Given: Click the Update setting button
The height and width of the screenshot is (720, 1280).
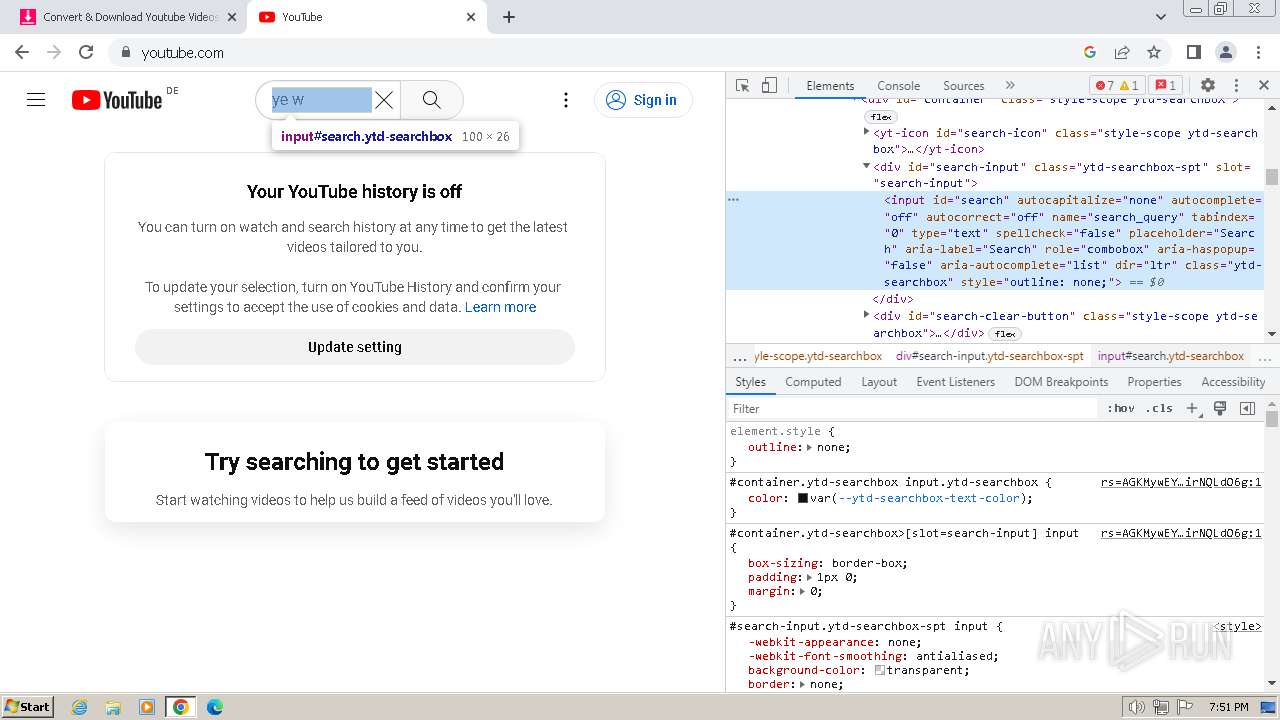Looking at the screenshot, I should click(355, 347).
